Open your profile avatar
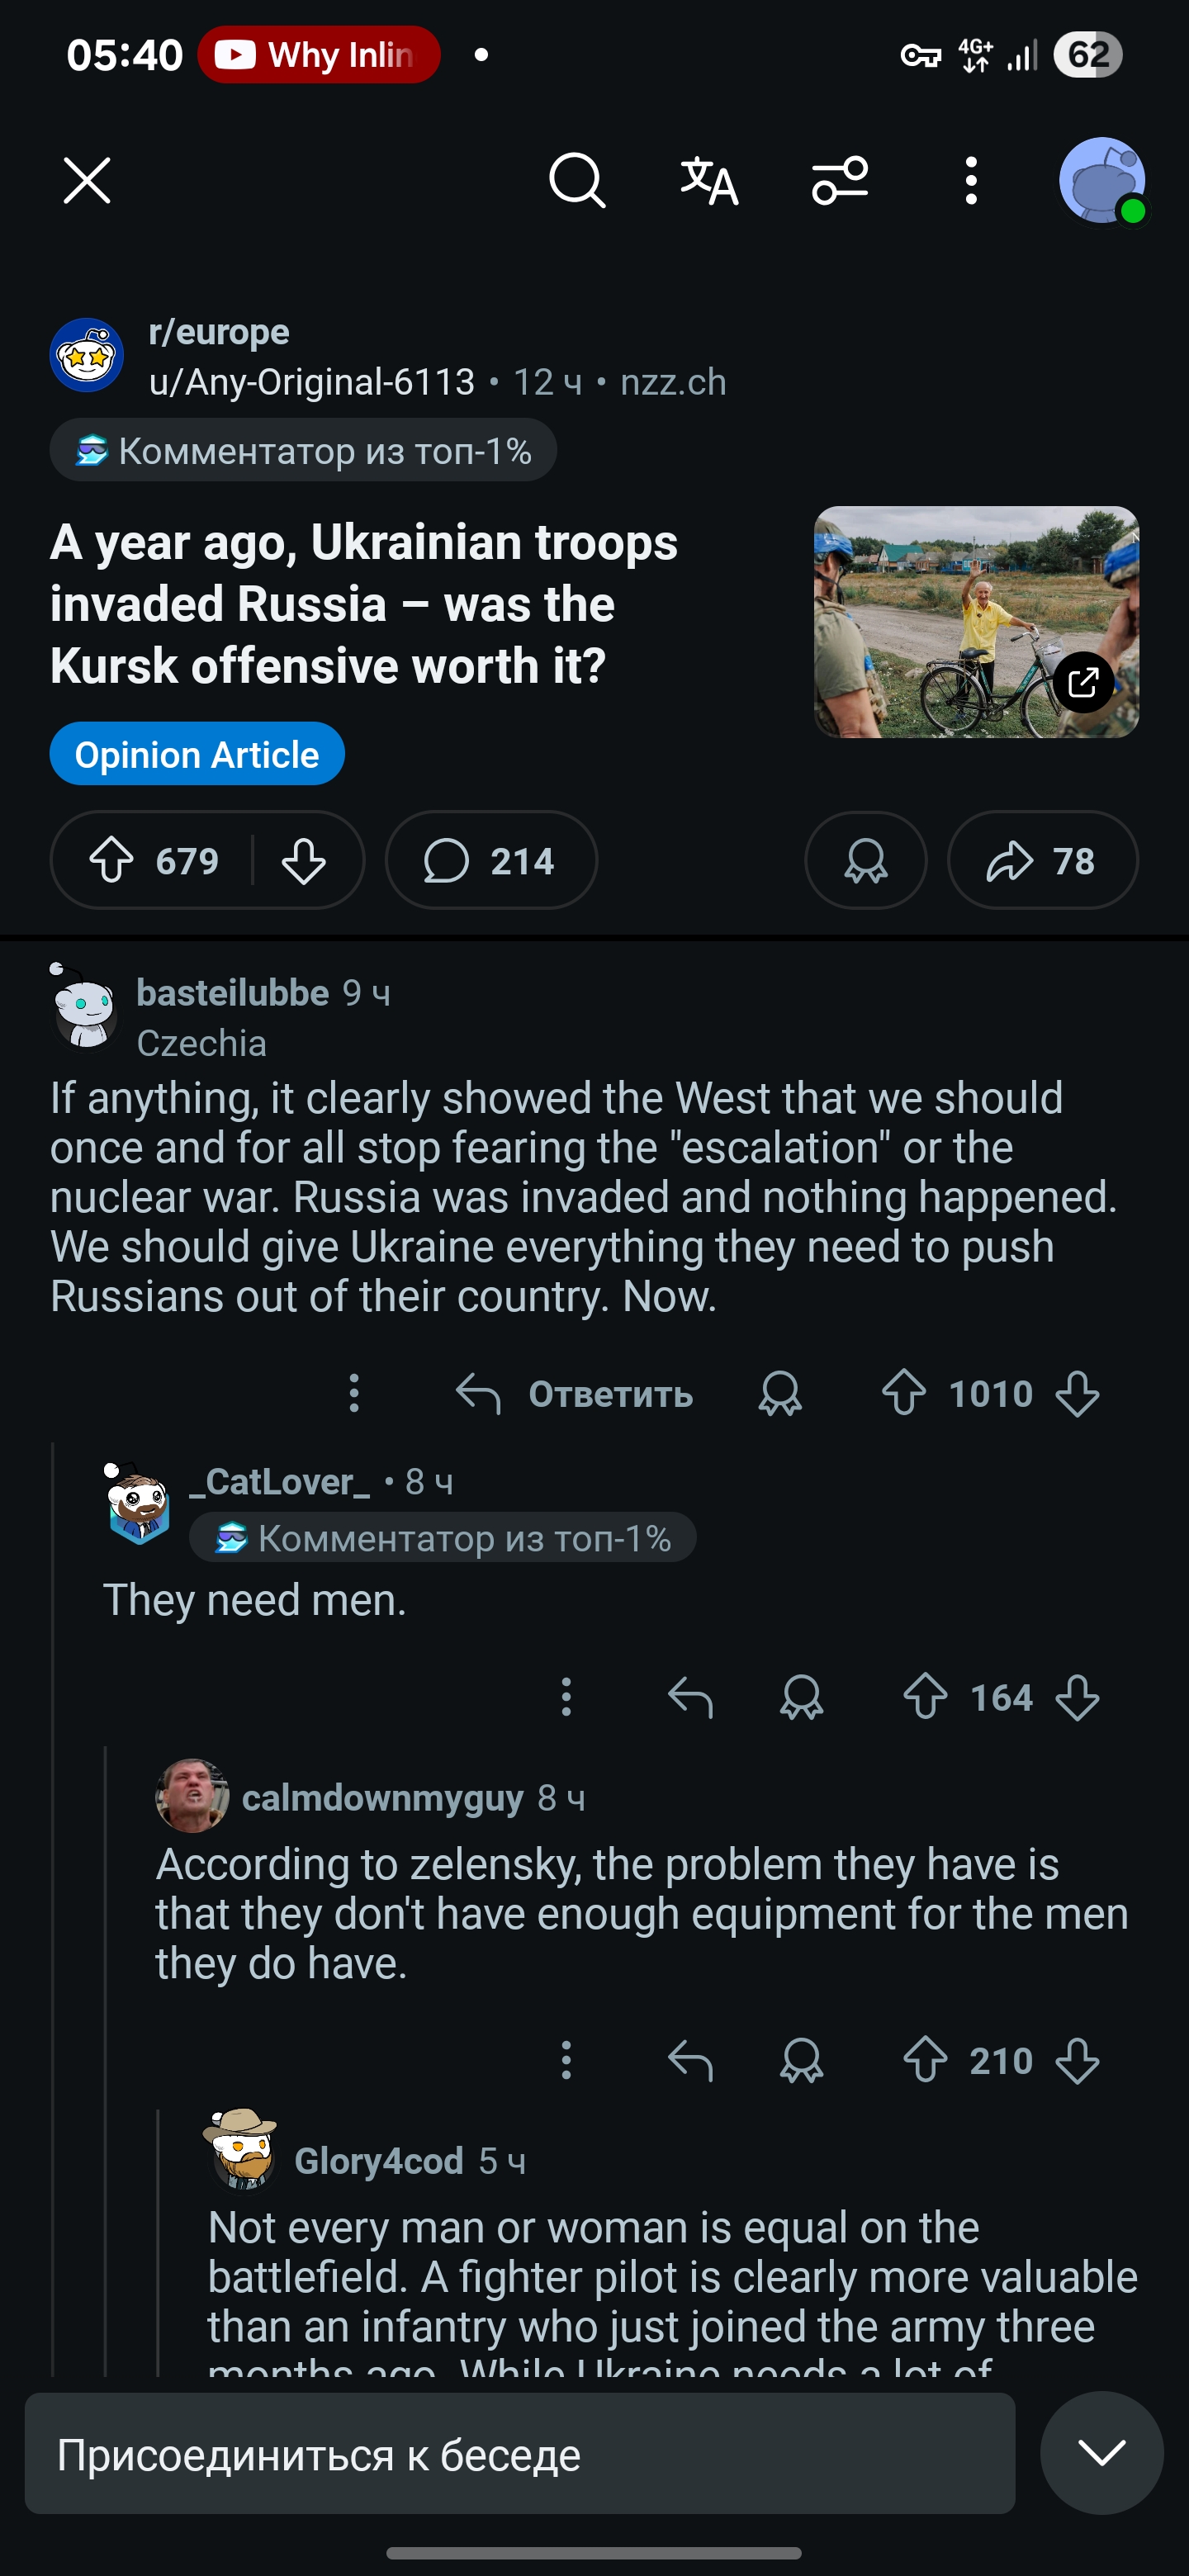This screenshot has height=2576, width=1189. pos(1102,181)
